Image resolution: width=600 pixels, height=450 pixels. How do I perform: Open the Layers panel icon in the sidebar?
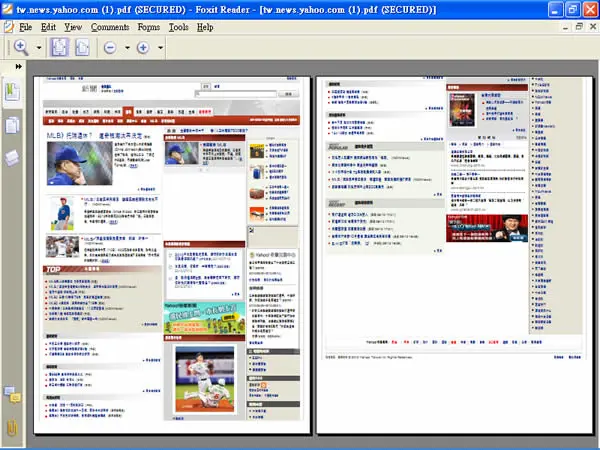[12, 158]
